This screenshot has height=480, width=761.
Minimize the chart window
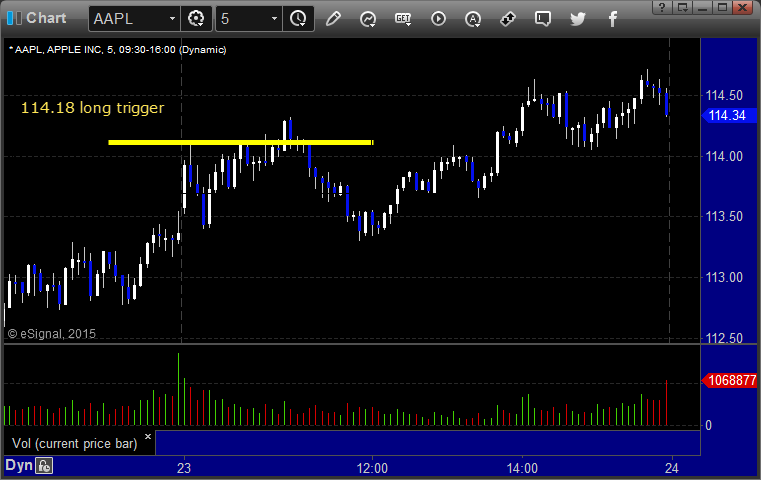[702, 7]
